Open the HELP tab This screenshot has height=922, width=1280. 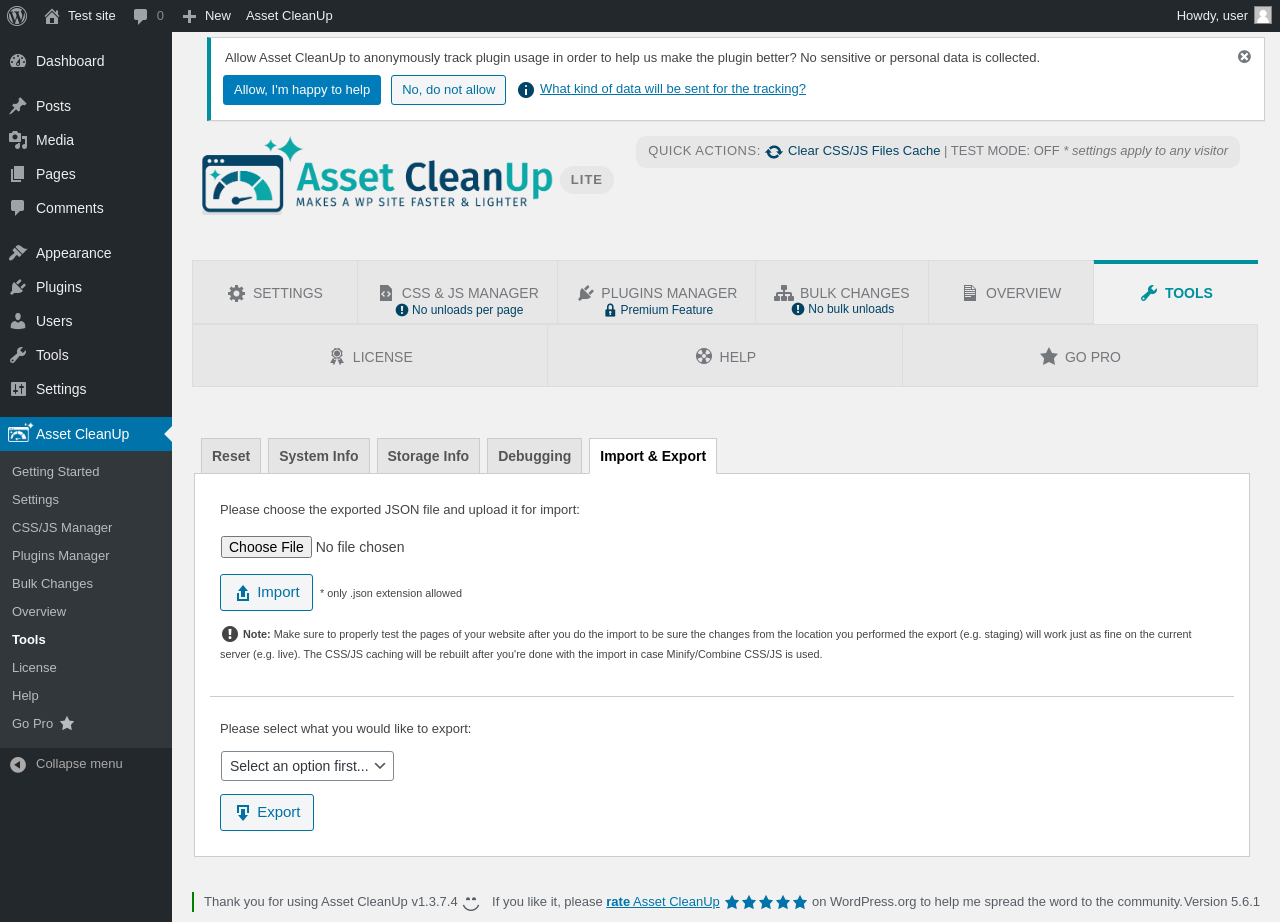pyautogui.click(x=725, y=356)
